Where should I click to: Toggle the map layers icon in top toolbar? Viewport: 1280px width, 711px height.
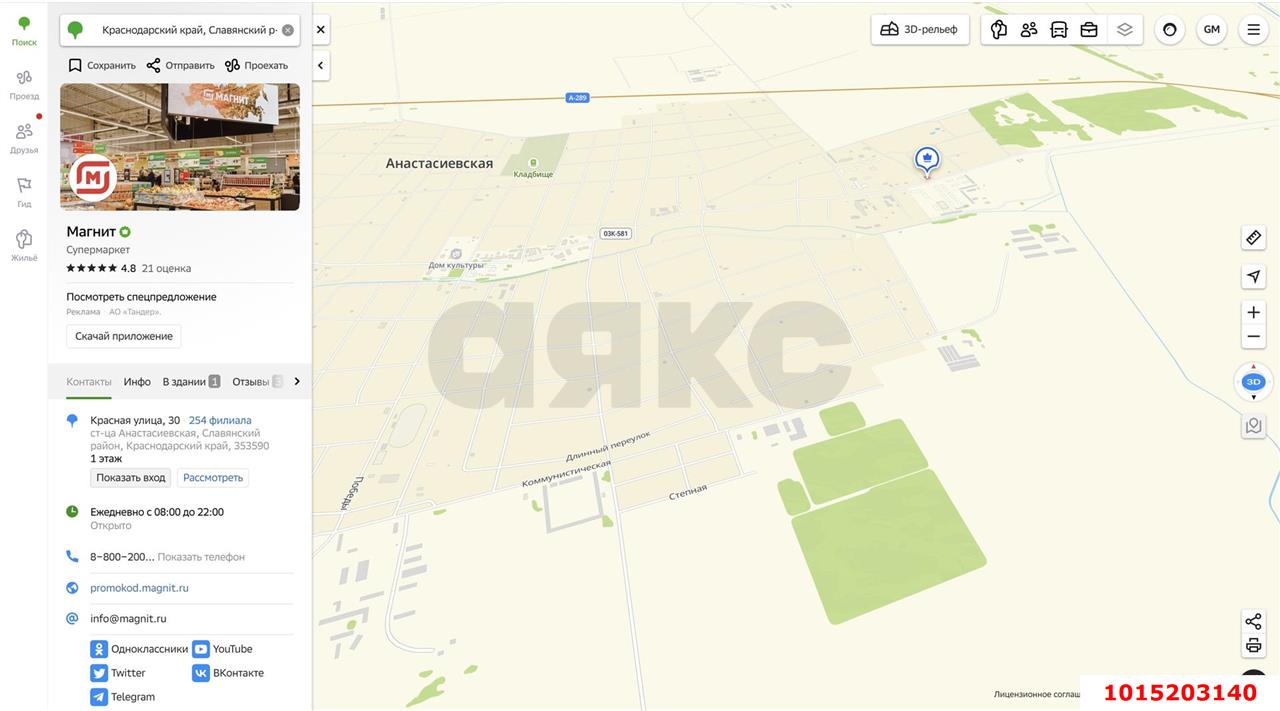point(1124,29)
